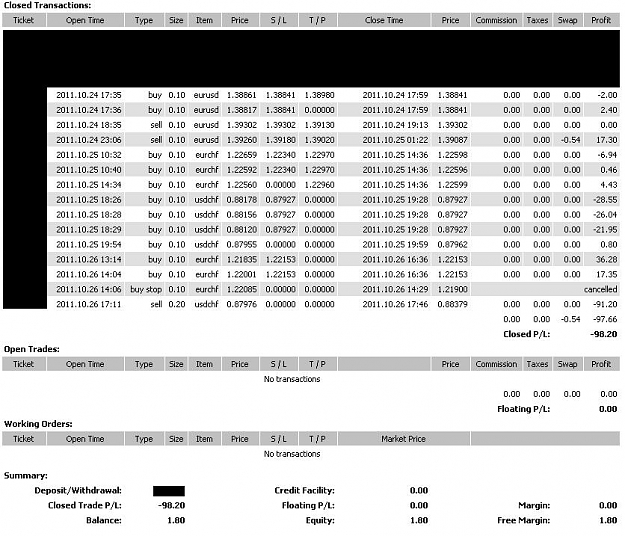The height and width of the screenshot is (536, 625).
Task: Select the open time 2011.10.24 23:06
Action: click(x=88, y=140)
